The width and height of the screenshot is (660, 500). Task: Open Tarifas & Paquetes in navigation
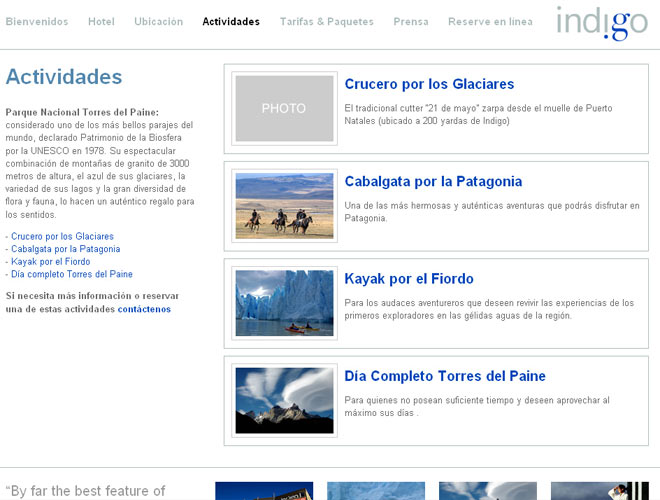point(327,21)
